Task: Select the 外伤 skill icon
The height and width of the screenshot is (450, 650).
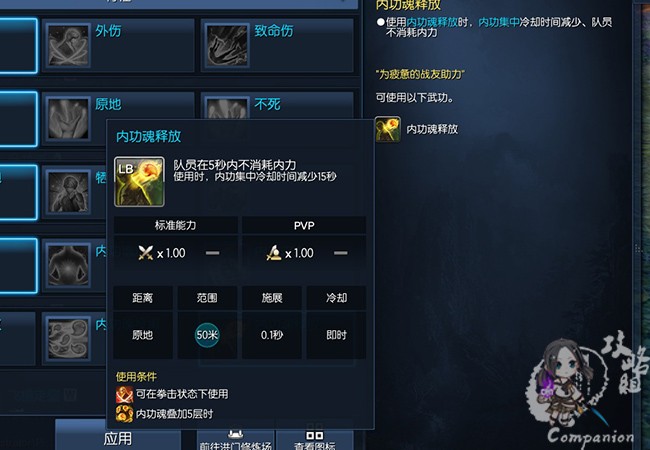Action: point(68,45)
